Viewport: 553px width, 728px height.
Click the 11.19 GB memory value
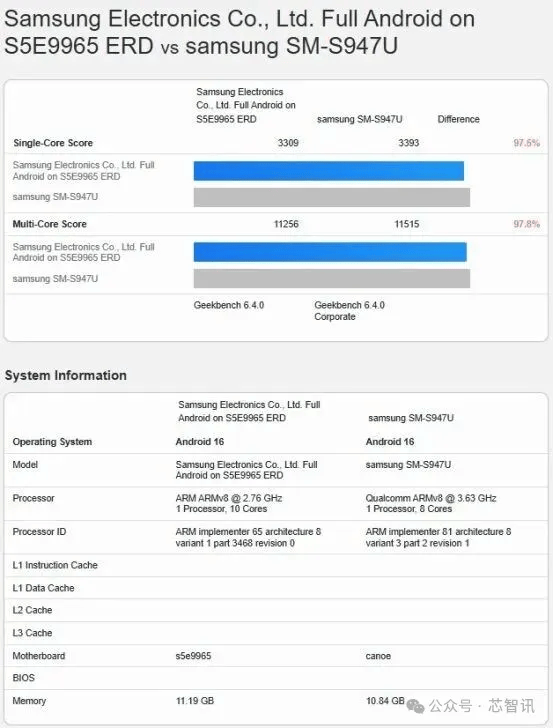click(x=195, y=701)
